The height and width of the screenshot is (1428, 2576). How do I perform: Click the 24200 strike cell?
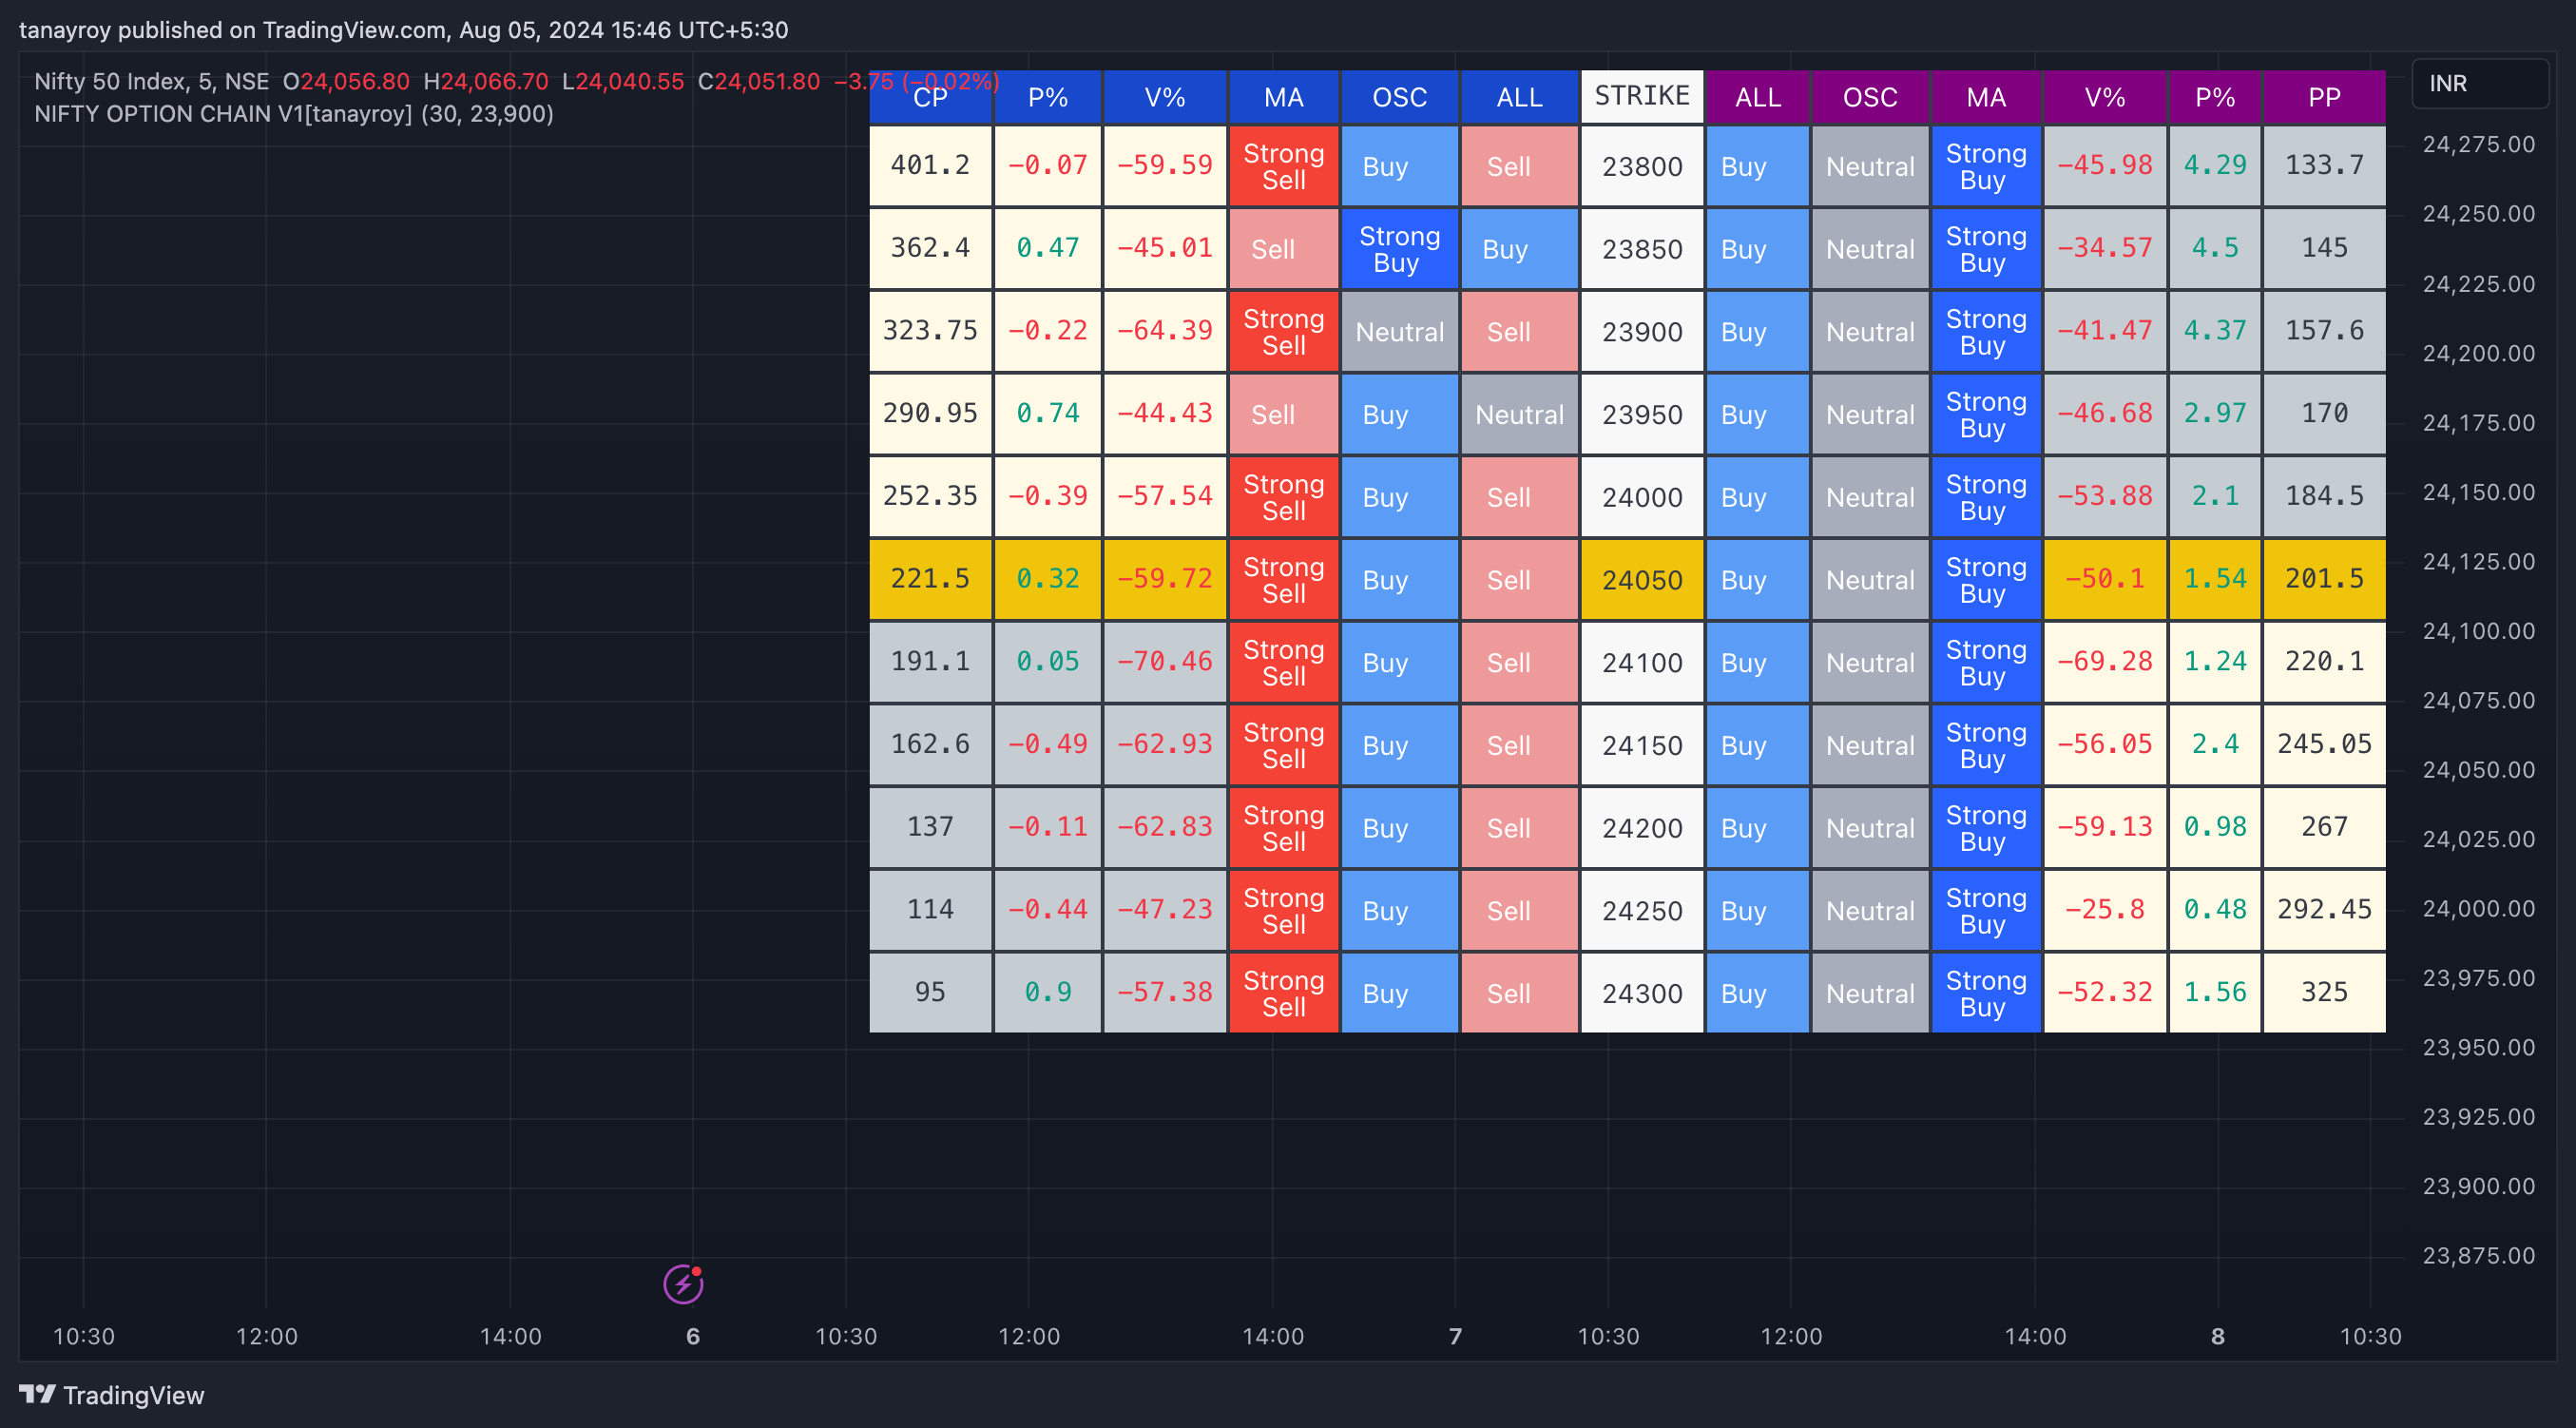pos(1642,828)
